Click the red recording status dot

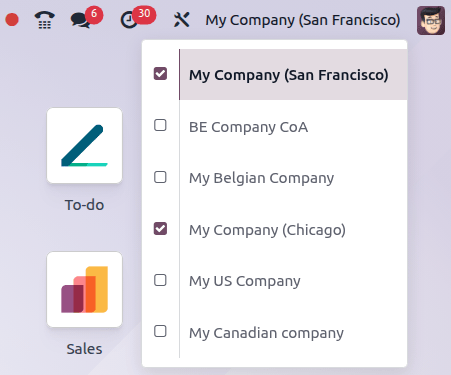click(12, 20)
